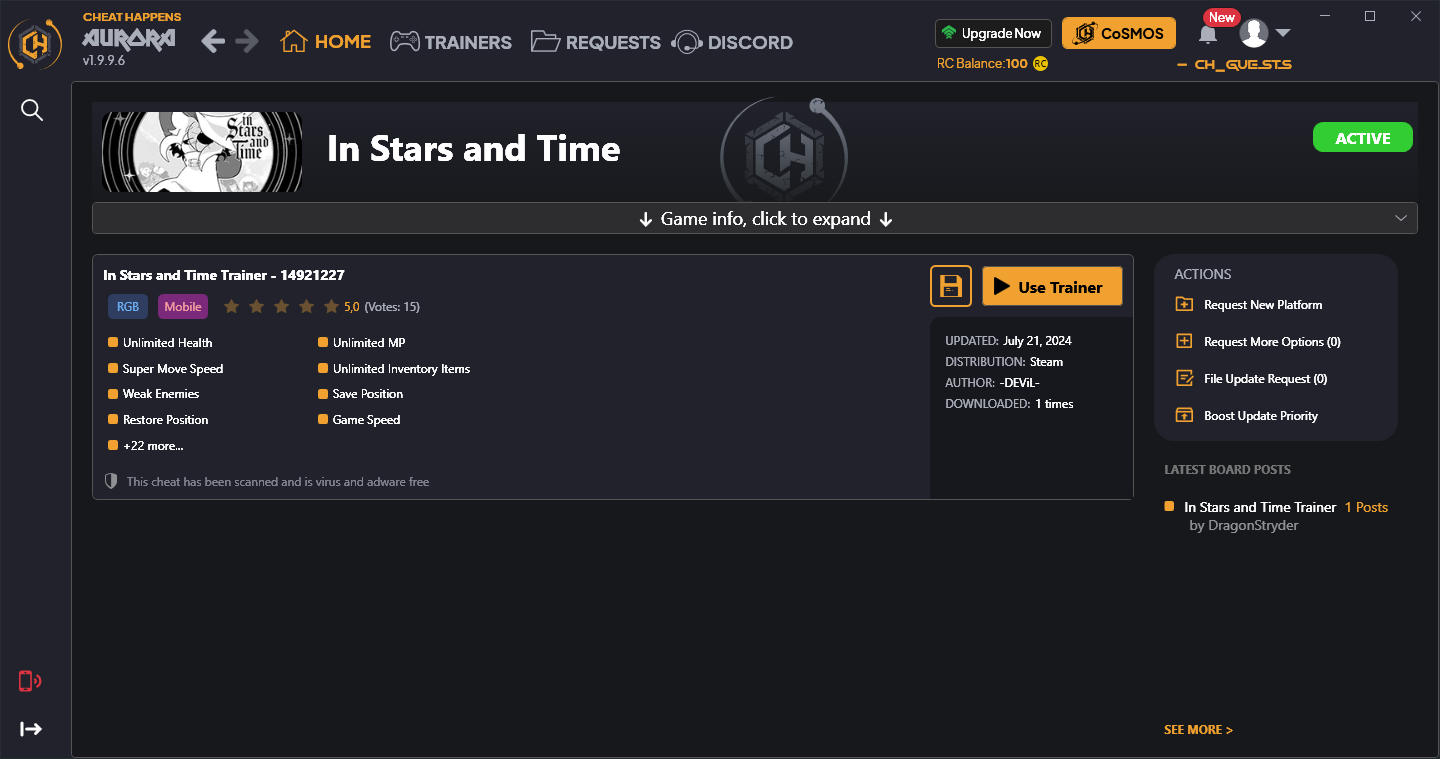The height and width of the screenshot is (759, 1440).
Task: Click the Request More Options plus icon
Action: 1184,341
